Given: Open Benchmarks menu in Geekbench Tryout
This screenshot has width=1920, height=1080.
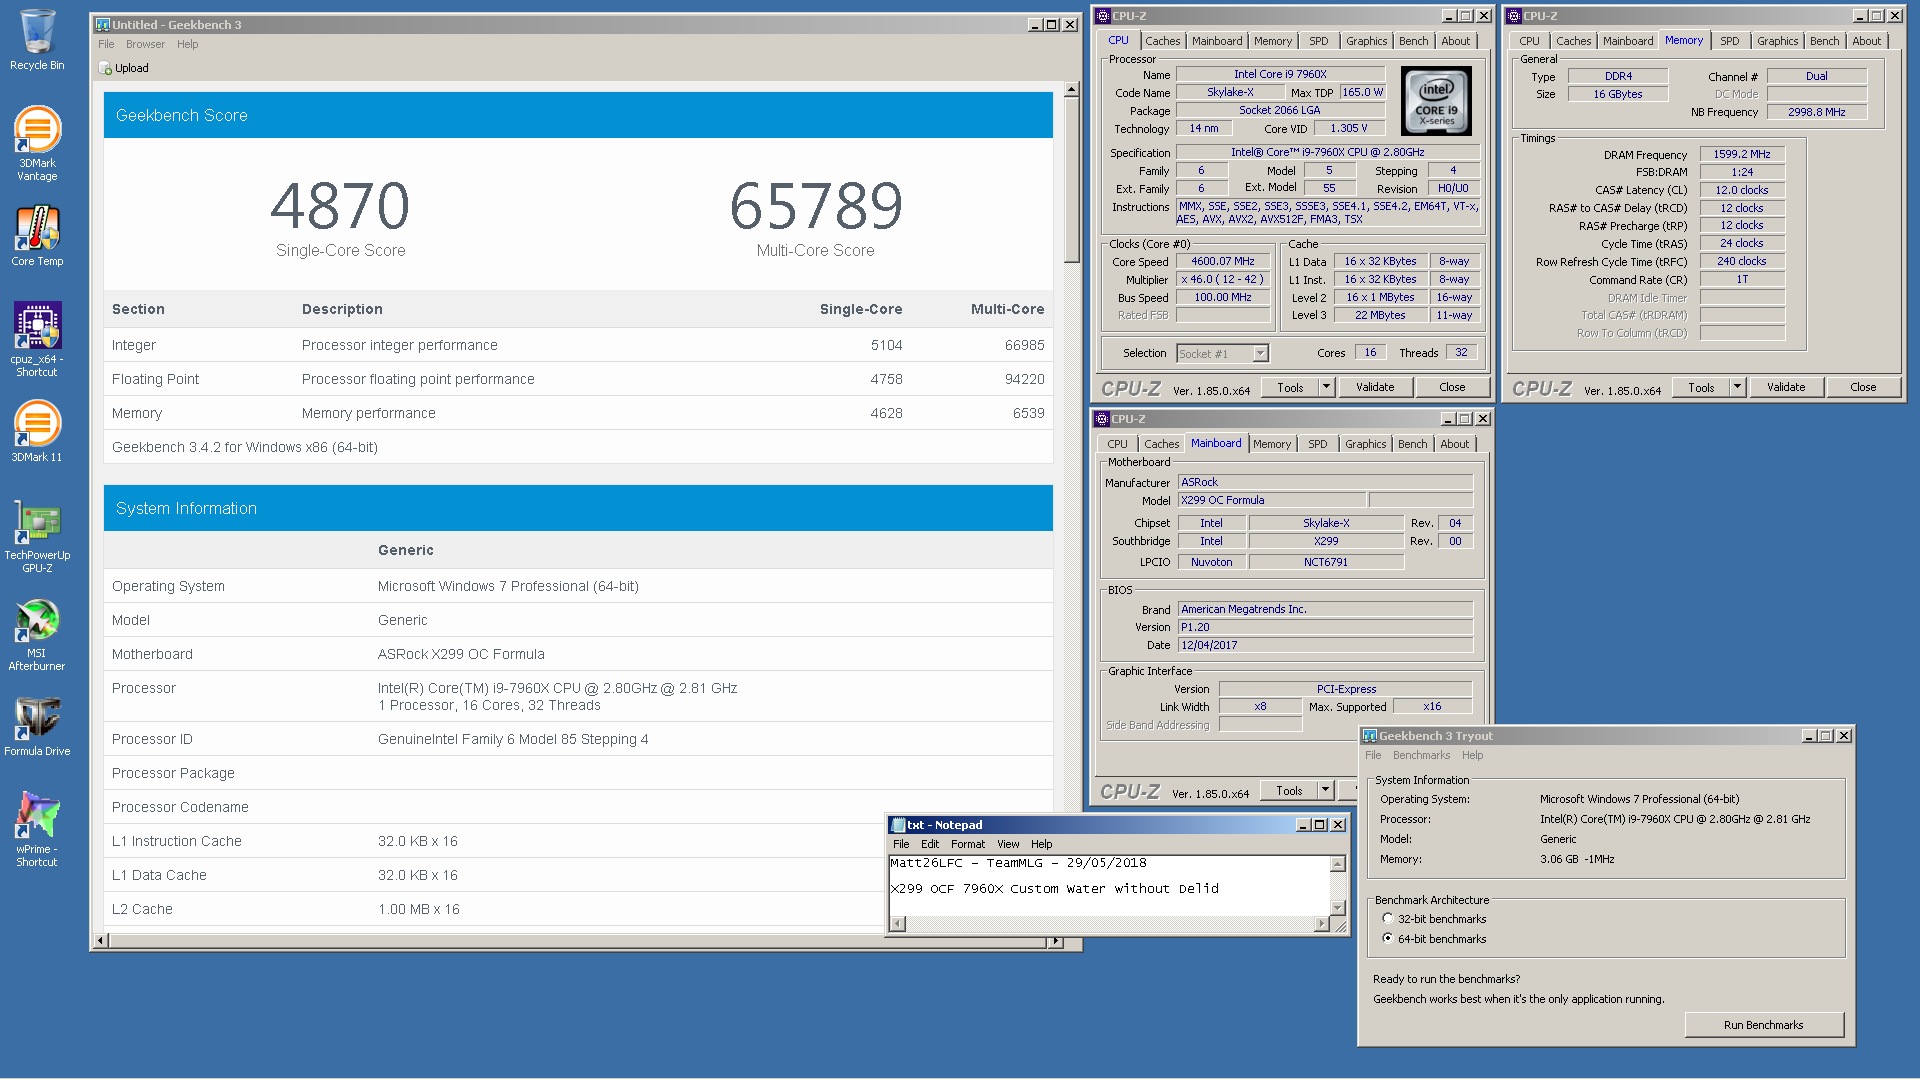Looking at the screenshot, I should (x=1421, y=755).
